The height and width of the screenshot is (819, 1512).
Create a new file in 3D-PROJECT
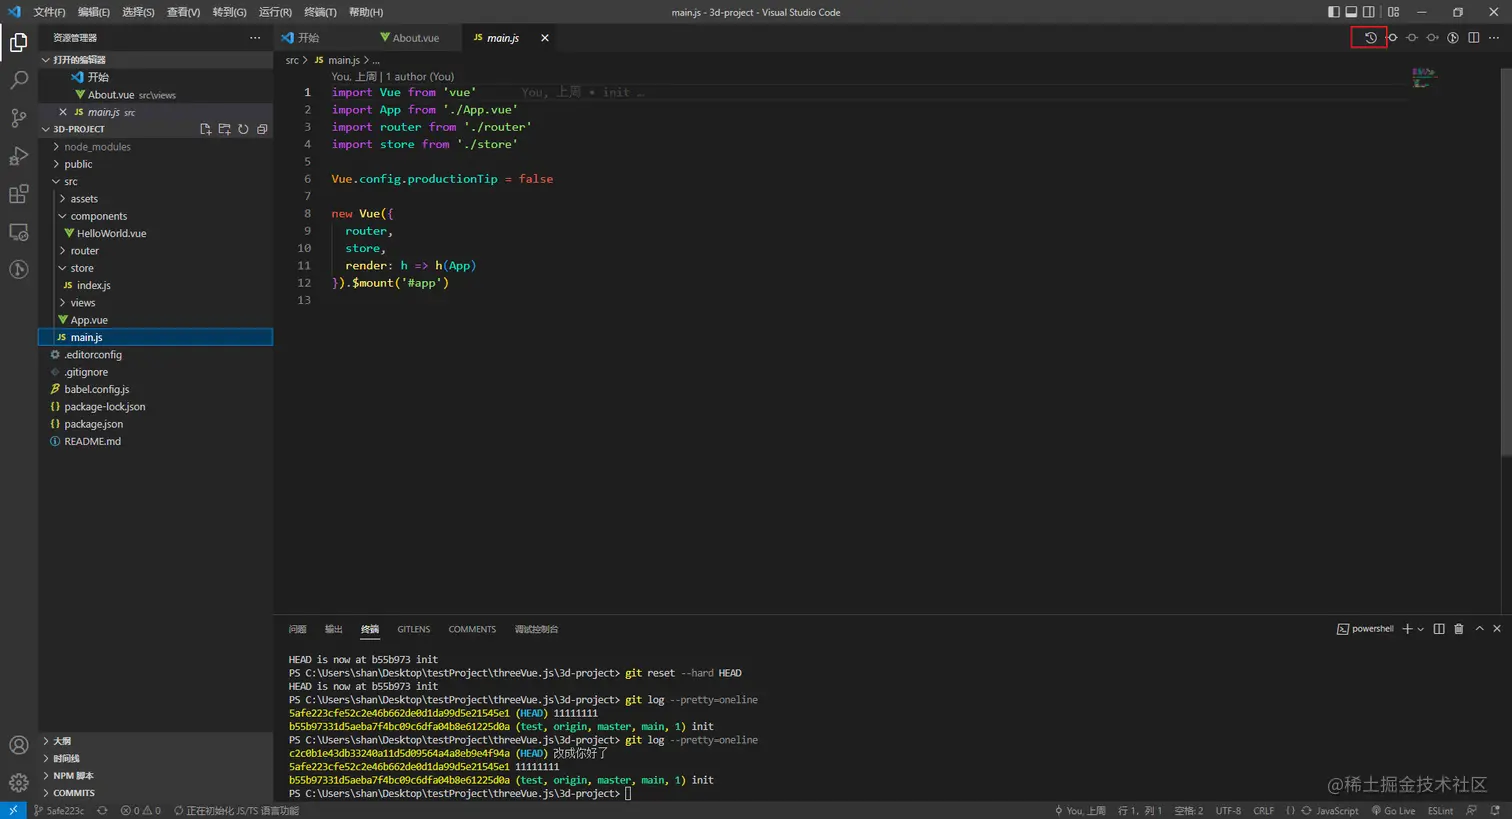click(x=205, y=129)
